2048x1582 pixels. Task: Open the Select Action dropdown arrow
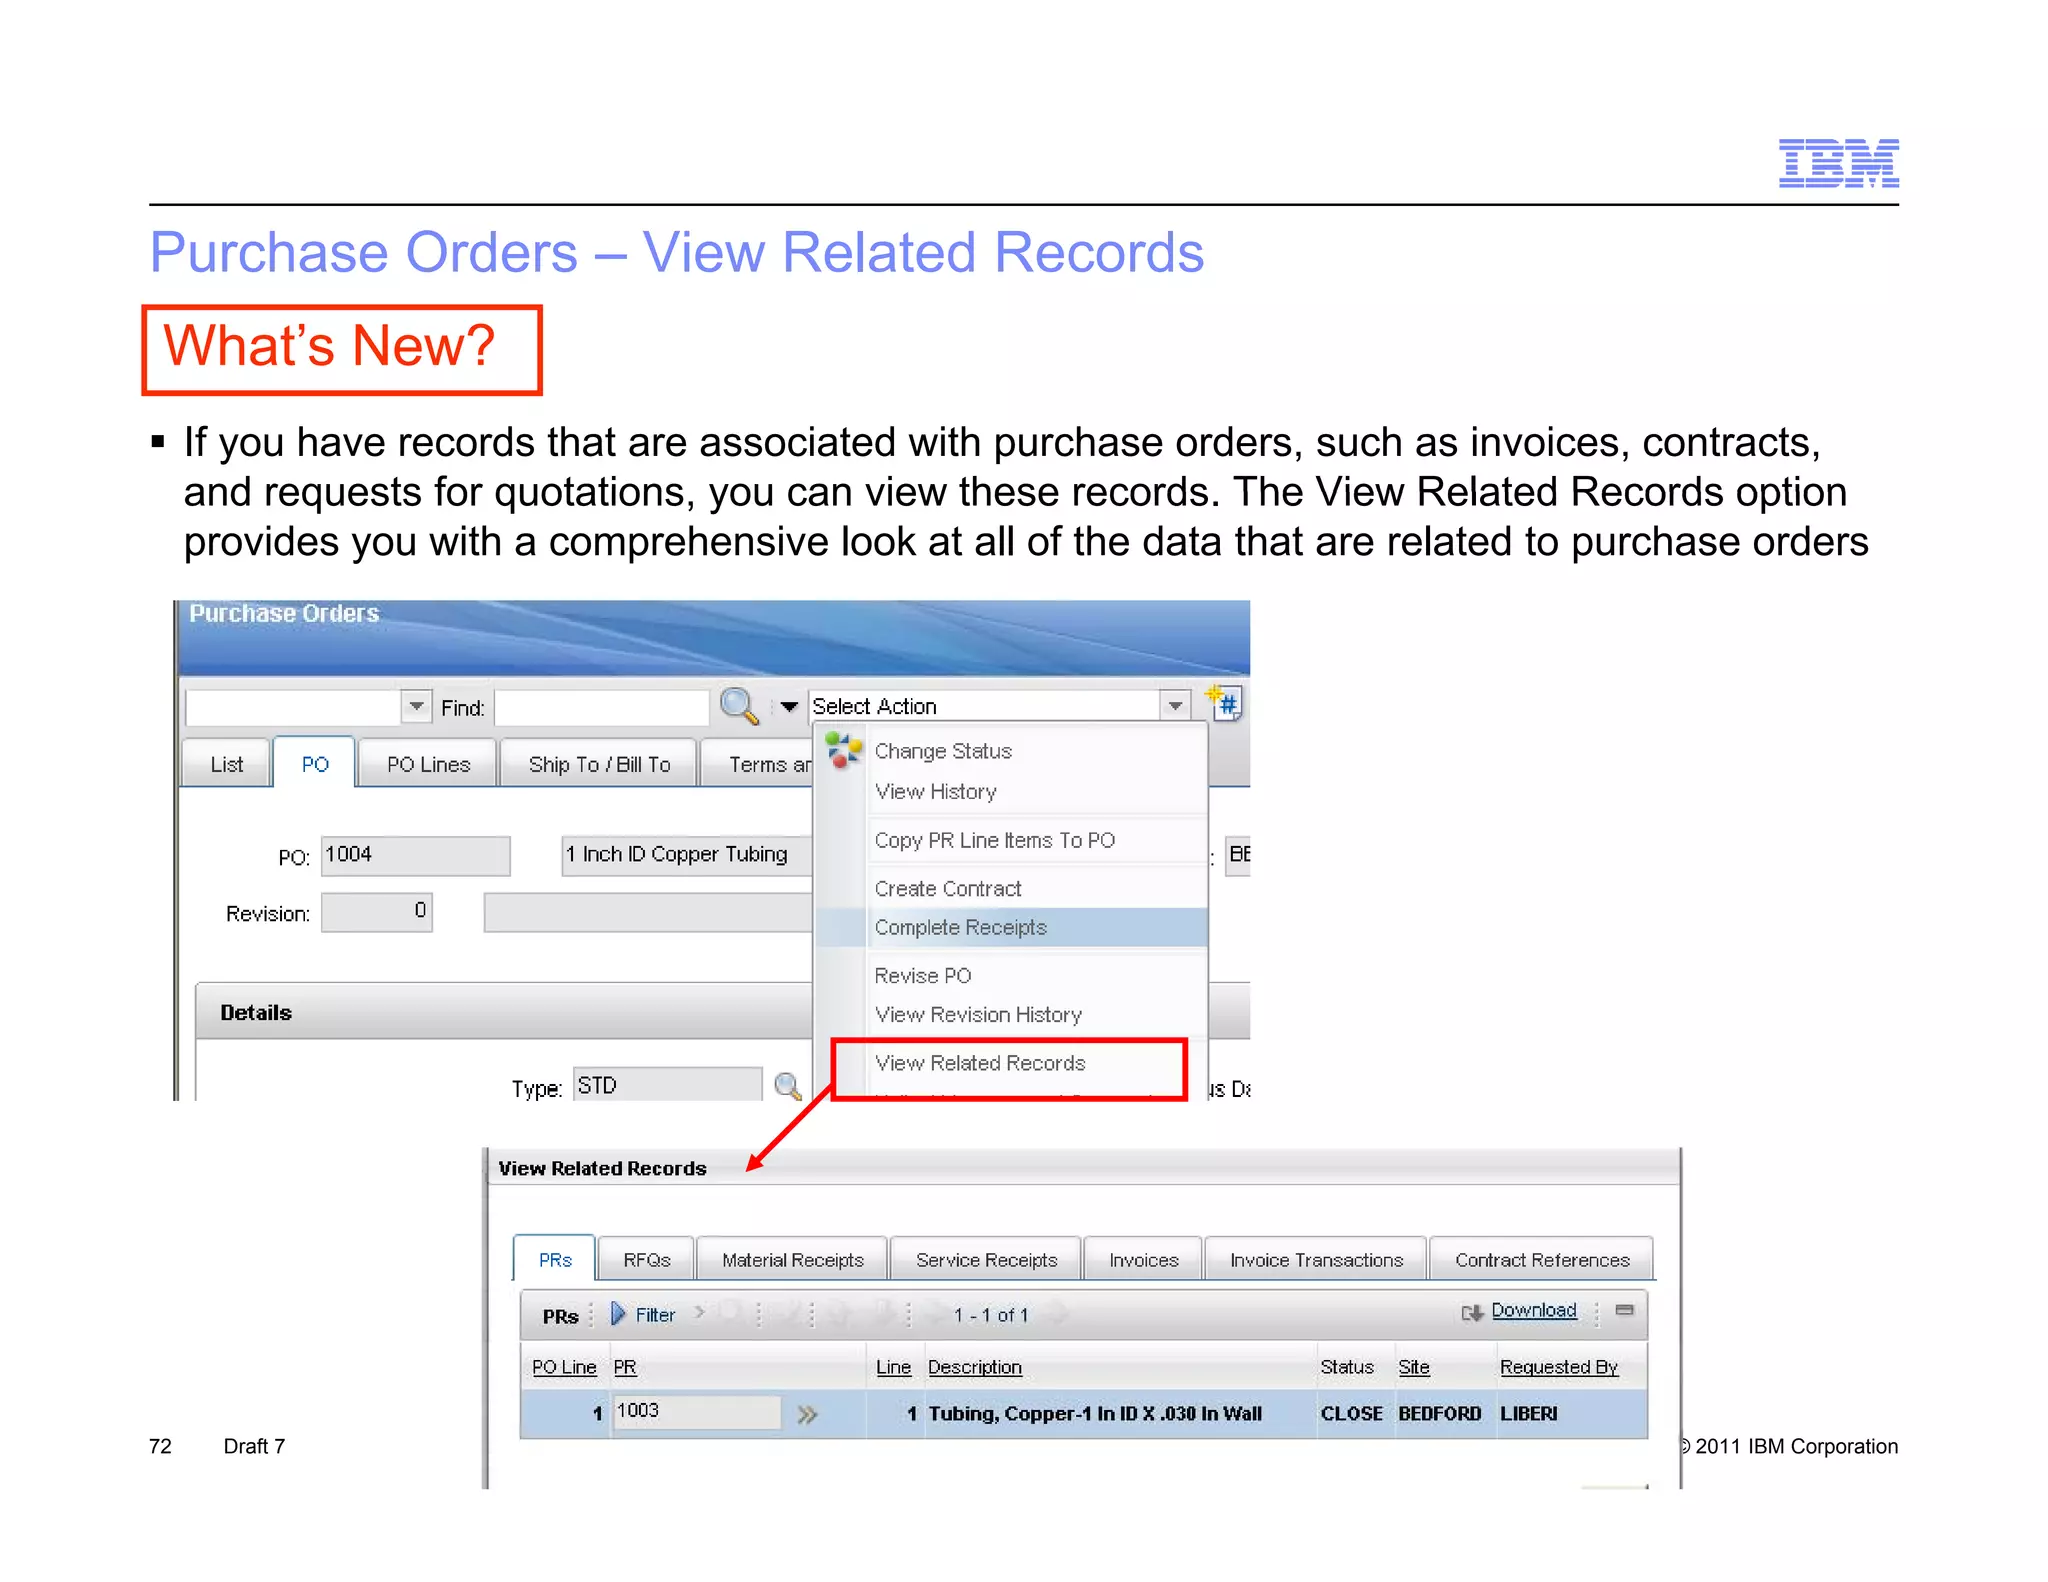[1176, 706]
